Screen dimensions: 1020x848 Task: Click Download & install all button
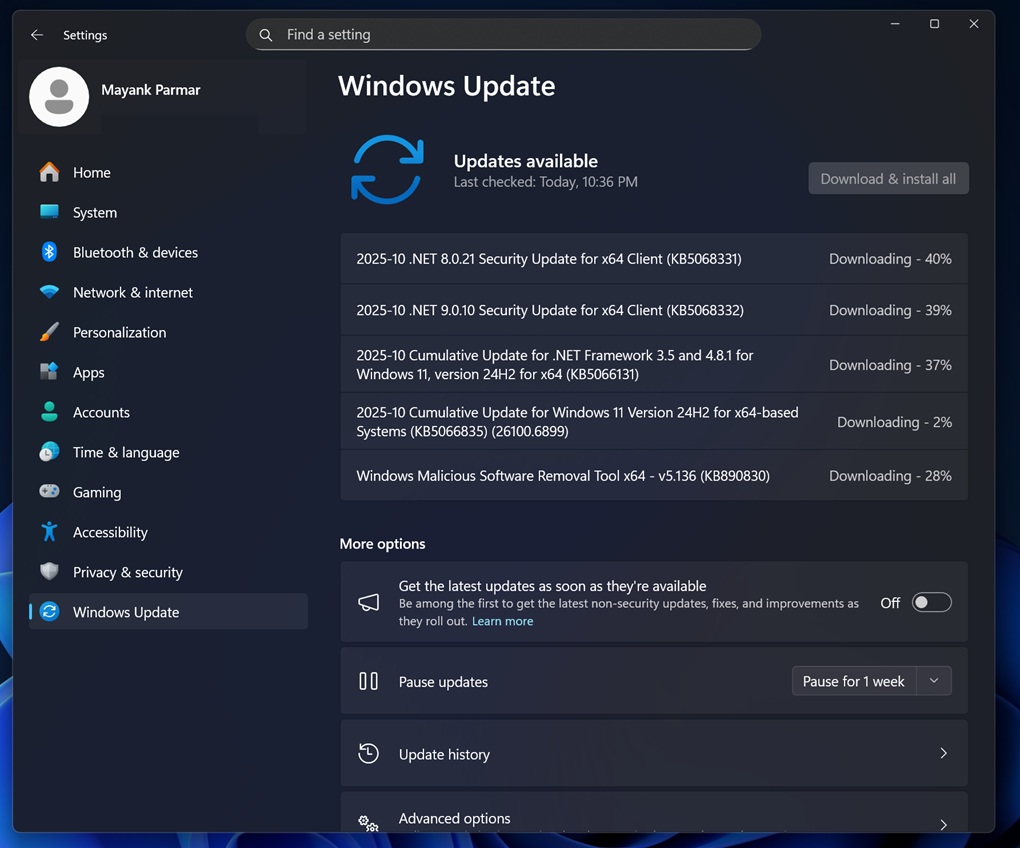pos(888,178)
